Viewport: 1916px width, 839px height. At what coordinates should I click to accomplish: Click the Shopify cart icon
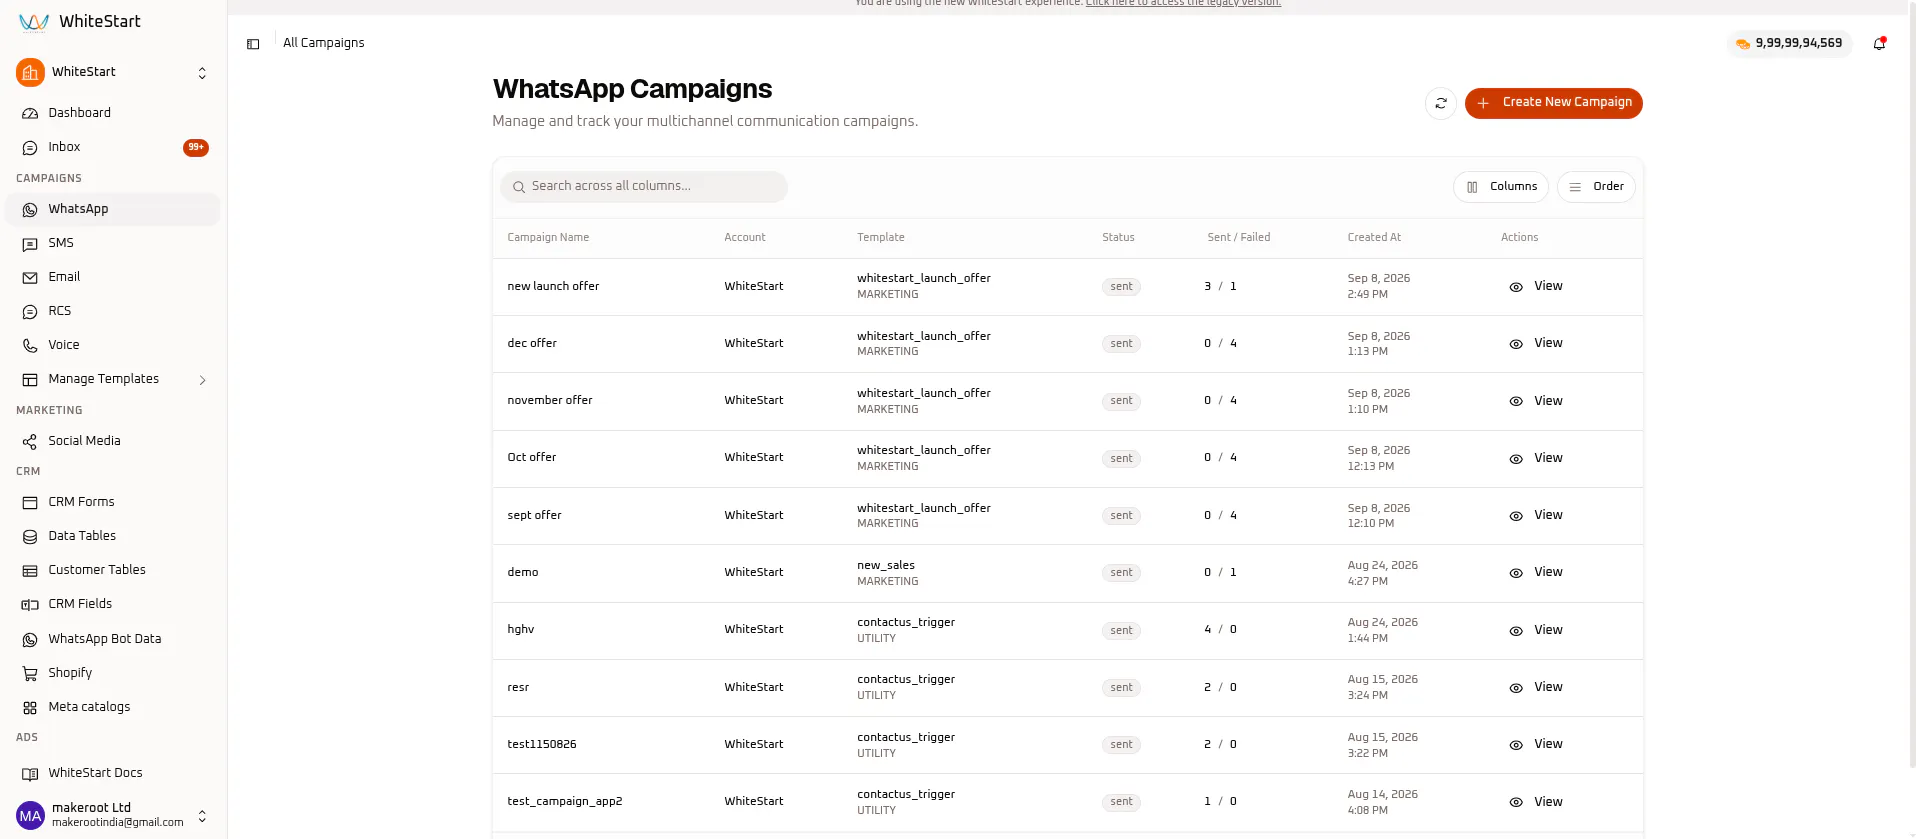[30, 674]
